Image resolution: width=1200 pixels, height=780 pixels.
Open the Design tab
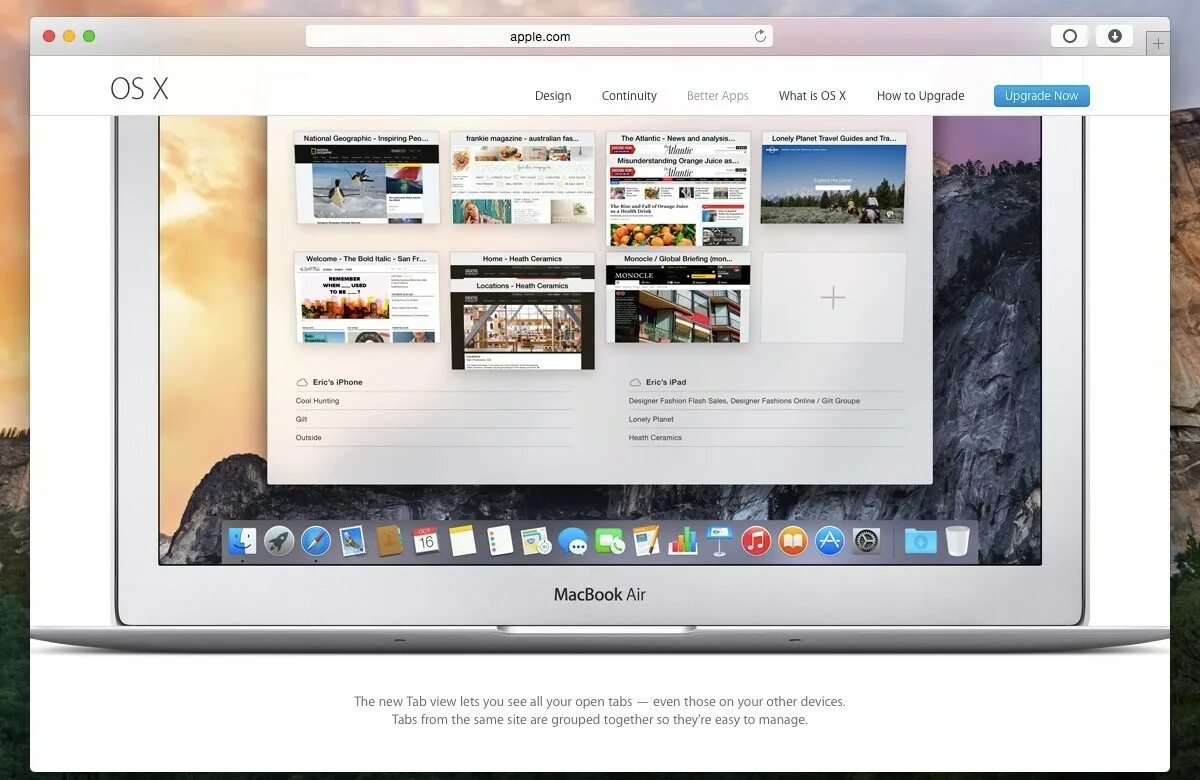pyautogui.click(x=553, y=96)
